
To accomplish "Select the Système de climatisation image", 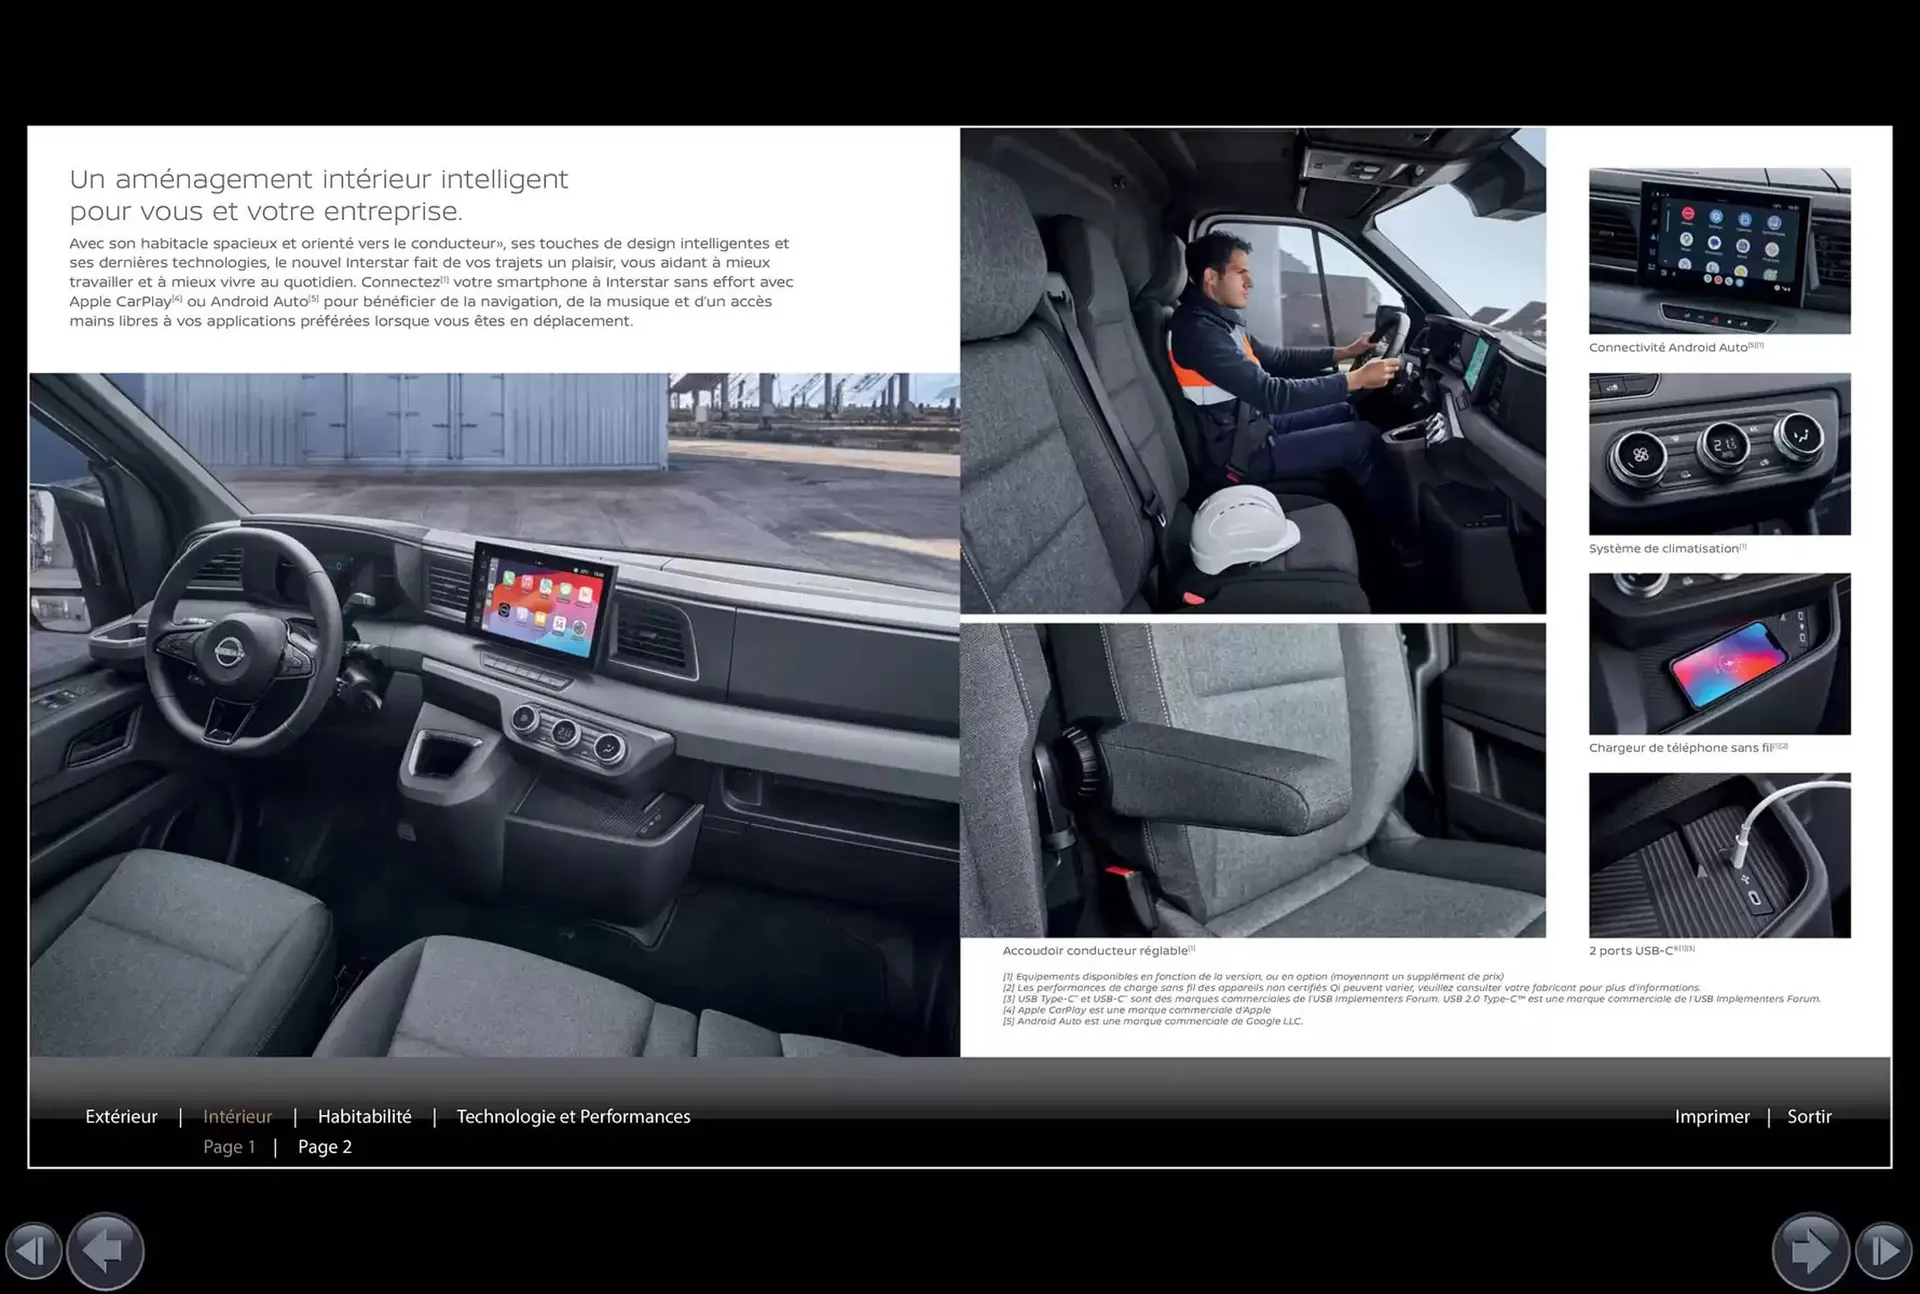I will point(1720,453).
